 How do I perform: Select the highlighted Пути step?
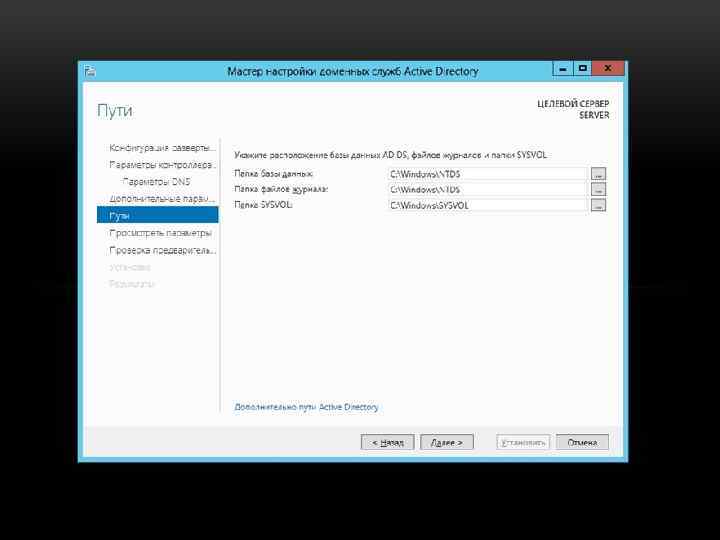(158, 215)
